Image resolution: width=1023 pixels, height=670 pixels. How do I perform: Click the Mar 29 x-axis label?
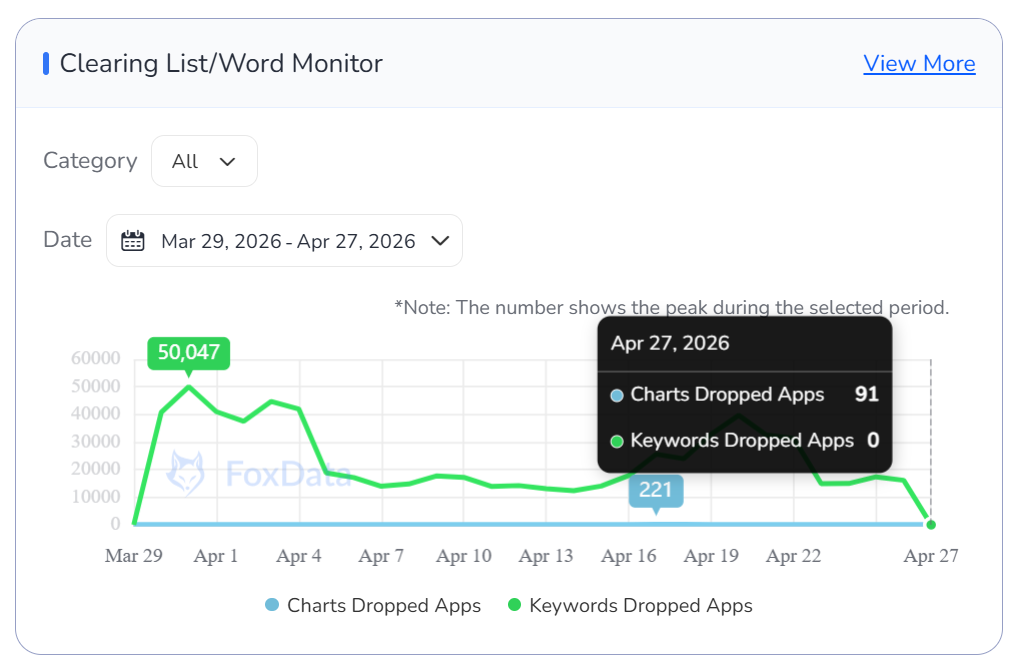pos(133,557)
